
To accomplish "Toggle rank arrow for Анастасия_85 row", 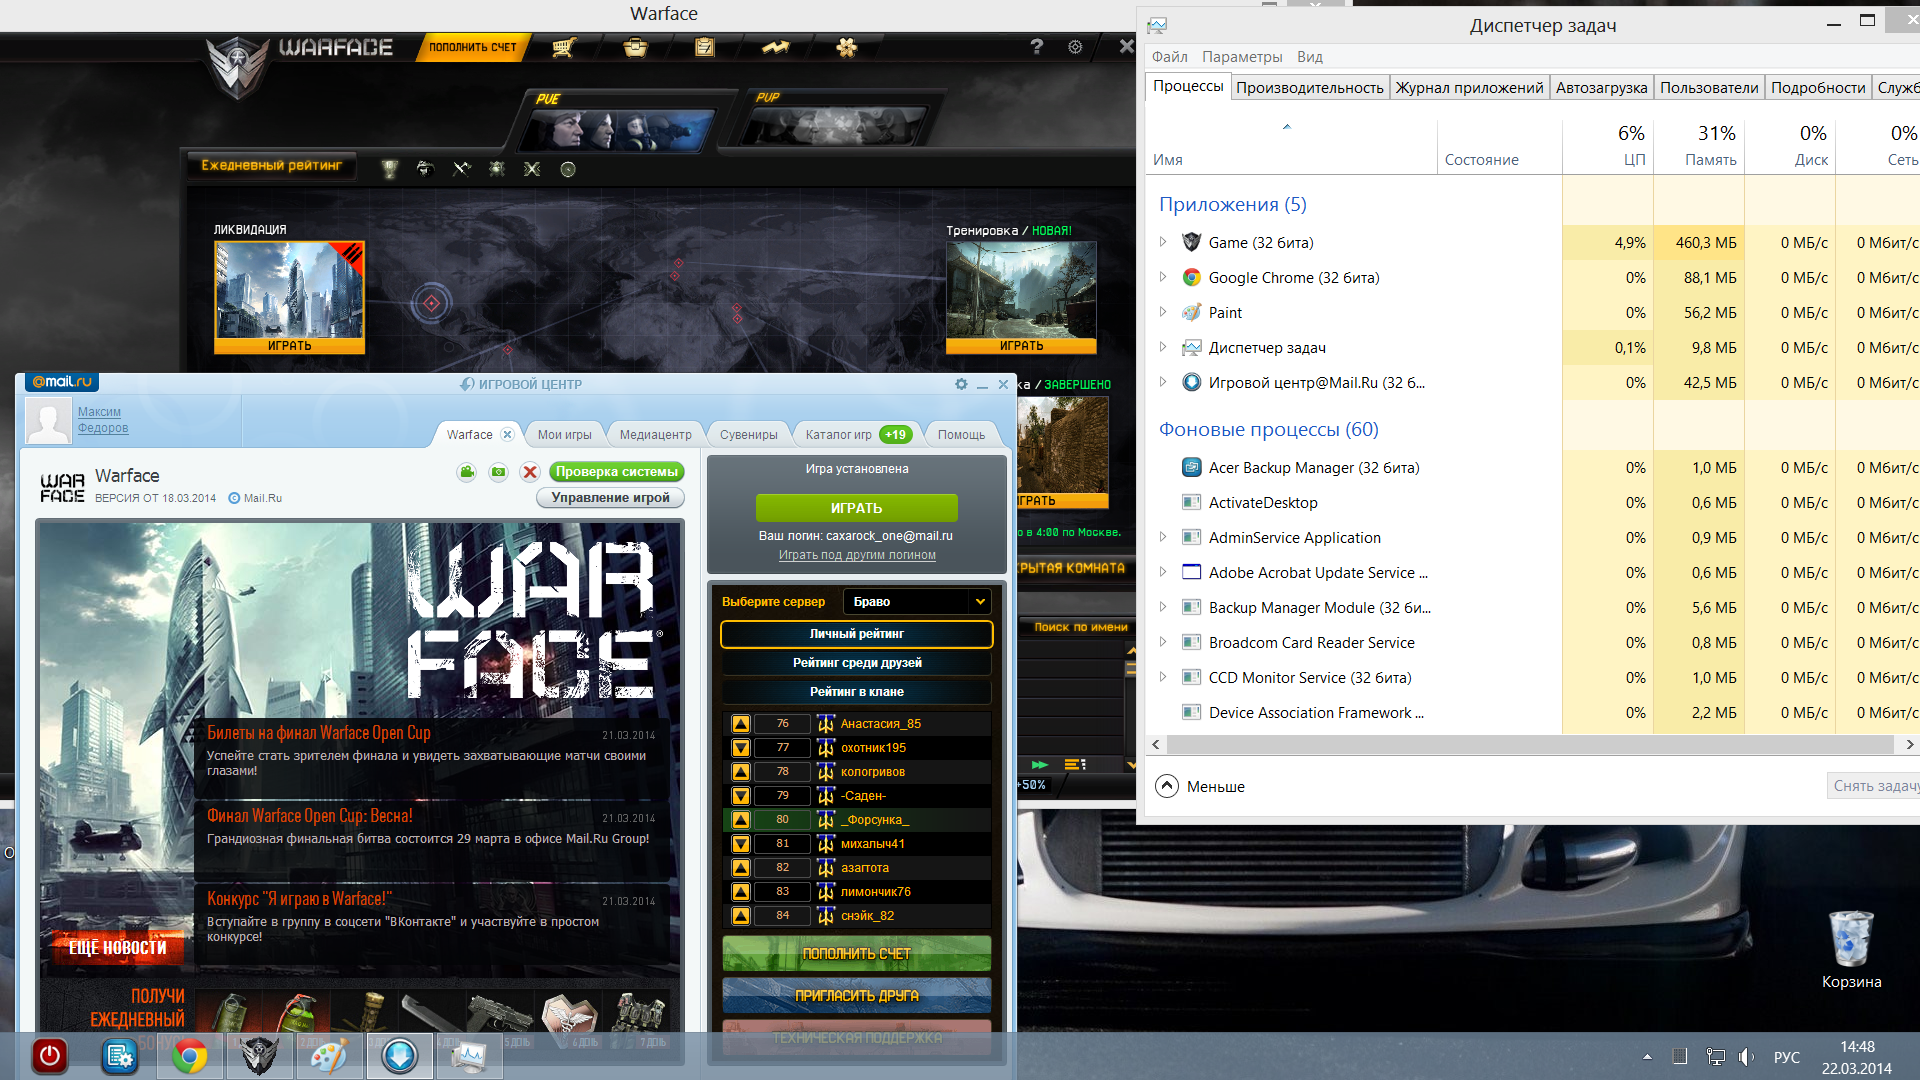I will (741, 724).
